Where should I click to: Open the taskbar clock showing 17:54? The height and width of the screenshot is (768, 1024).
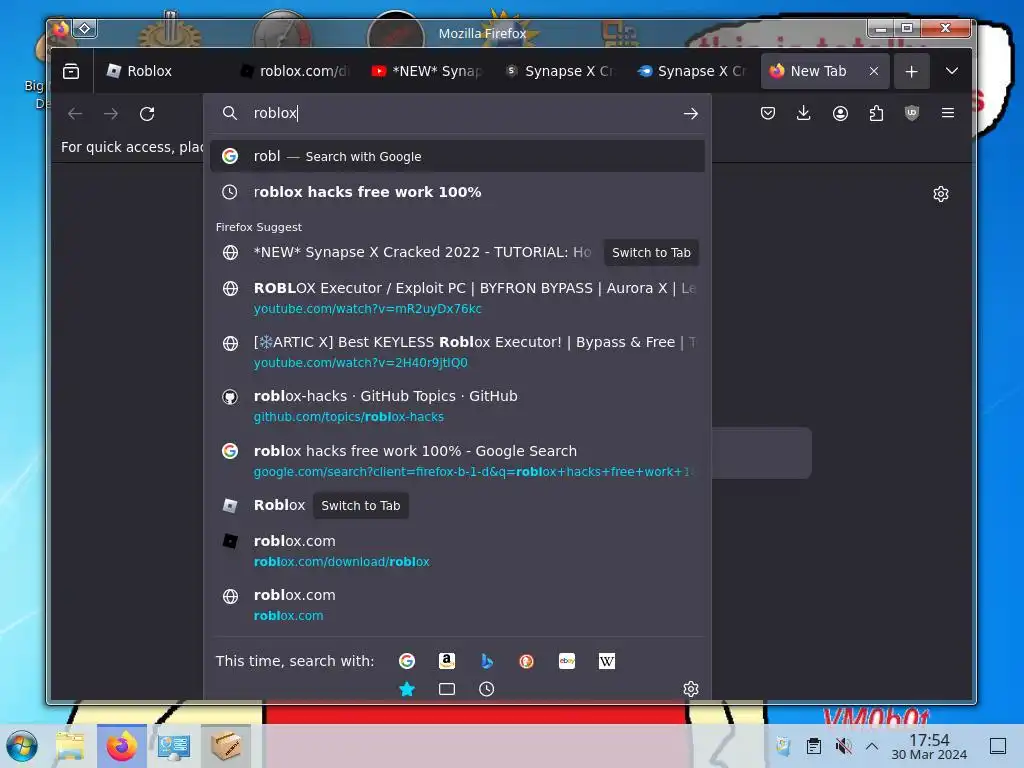coord(929,746)
